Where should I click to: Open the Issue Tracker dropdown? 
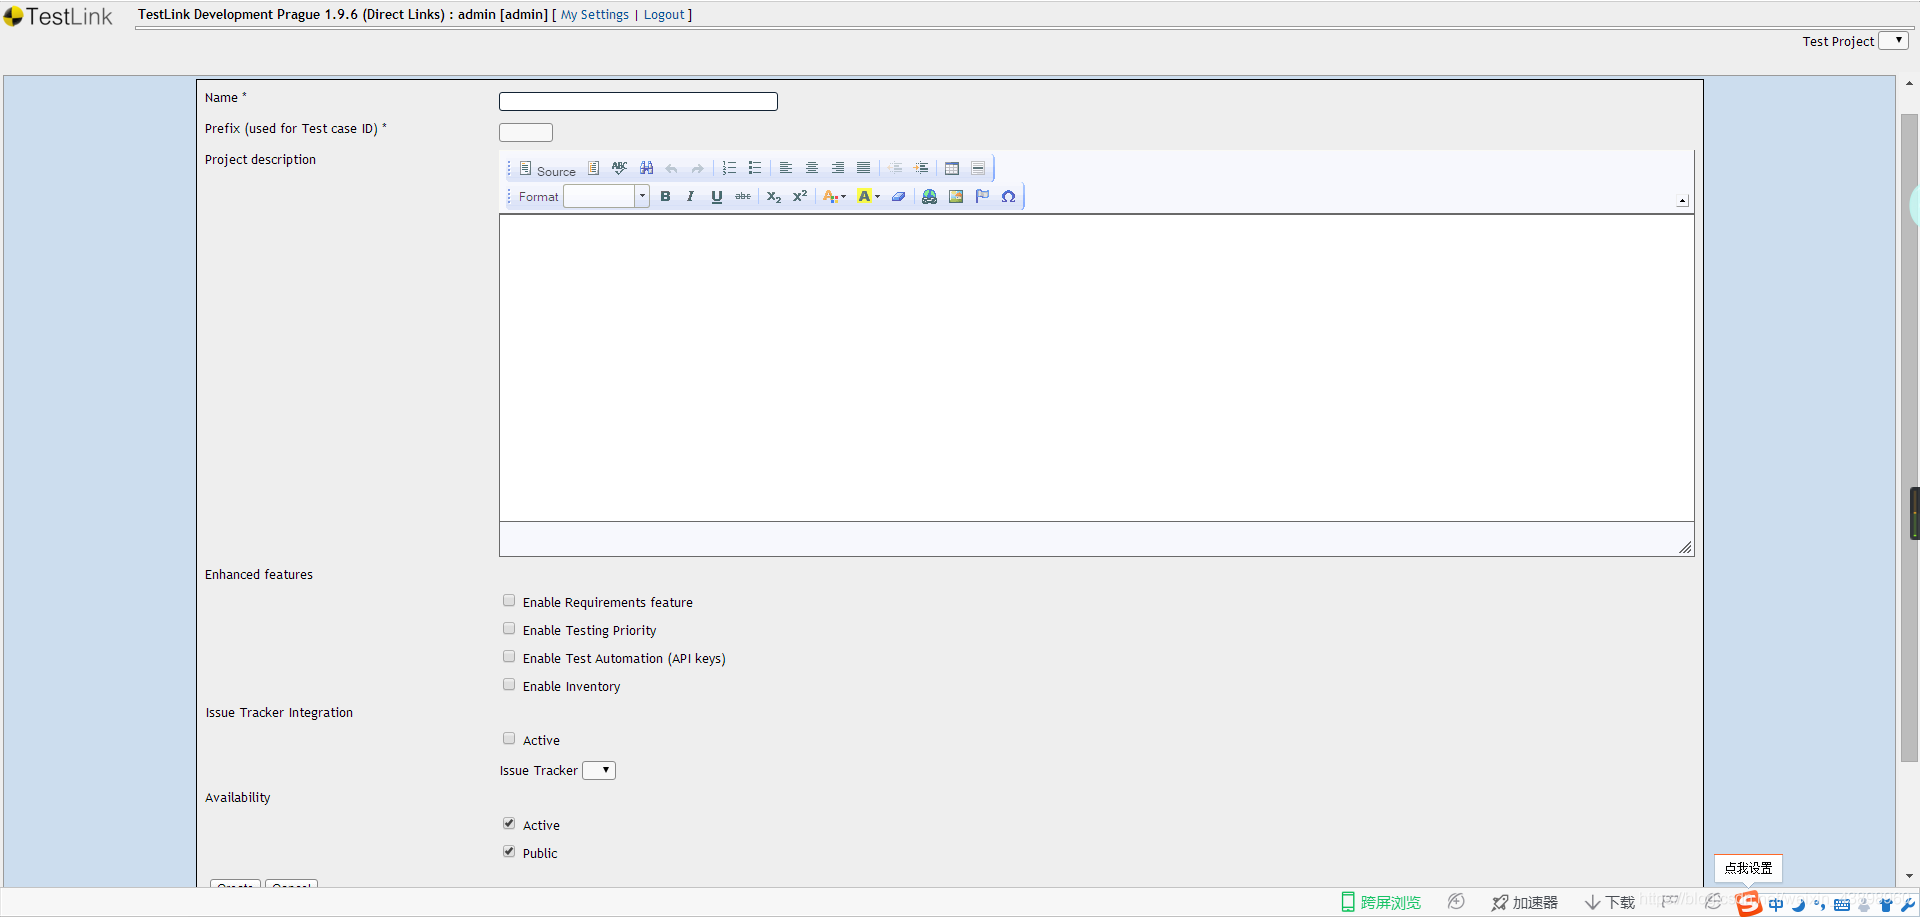point(599,770)
